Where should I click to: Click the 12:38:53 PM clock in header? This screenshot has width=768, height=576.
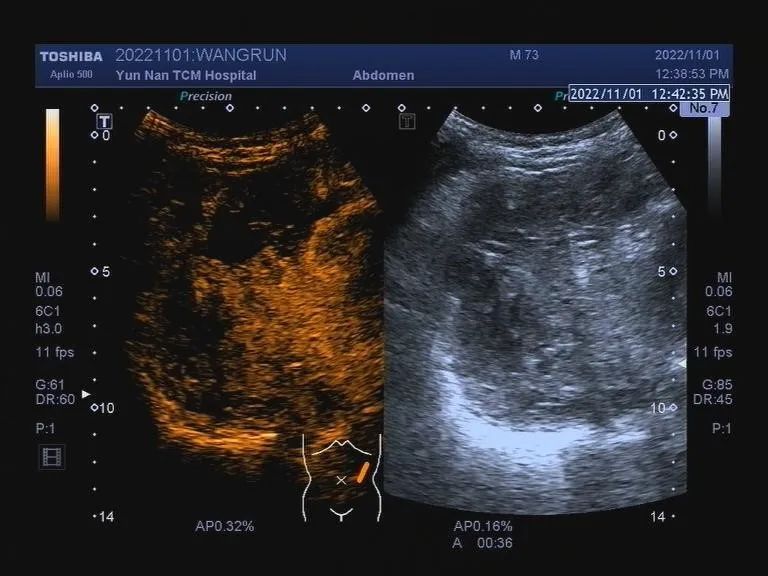click(x=692, y=74)
